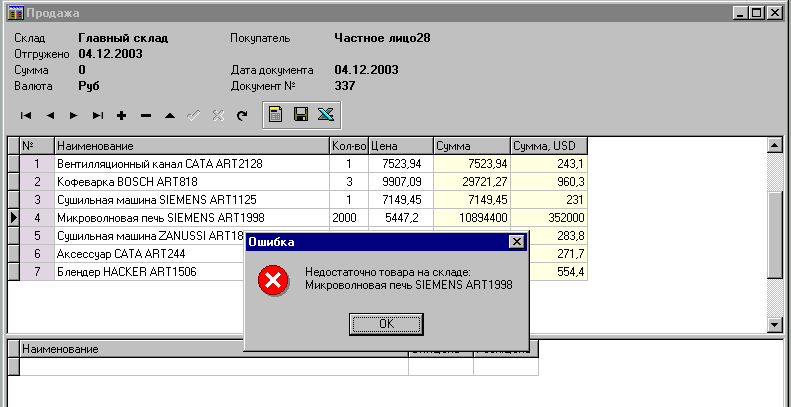This screenshot has width=791, height=407.
Task: Cancel edit with X navigator icon
Action: (218, 115)
